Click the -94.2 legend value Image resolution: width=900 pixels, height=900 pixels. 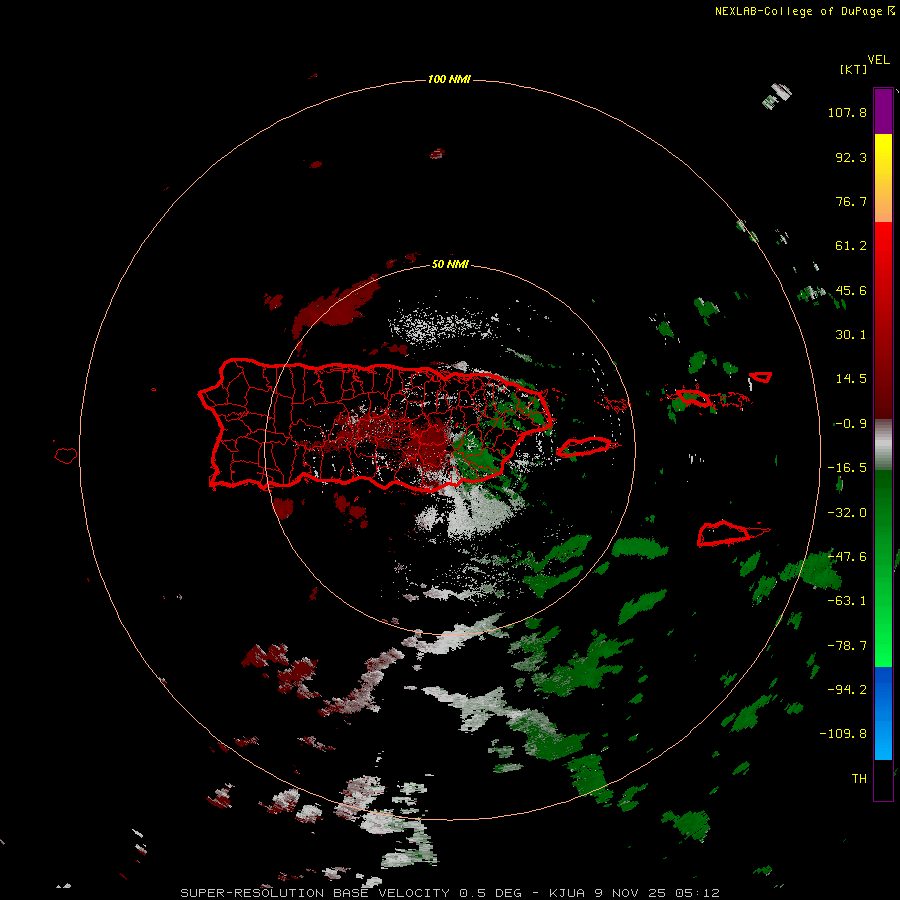[x=847, y=689]
